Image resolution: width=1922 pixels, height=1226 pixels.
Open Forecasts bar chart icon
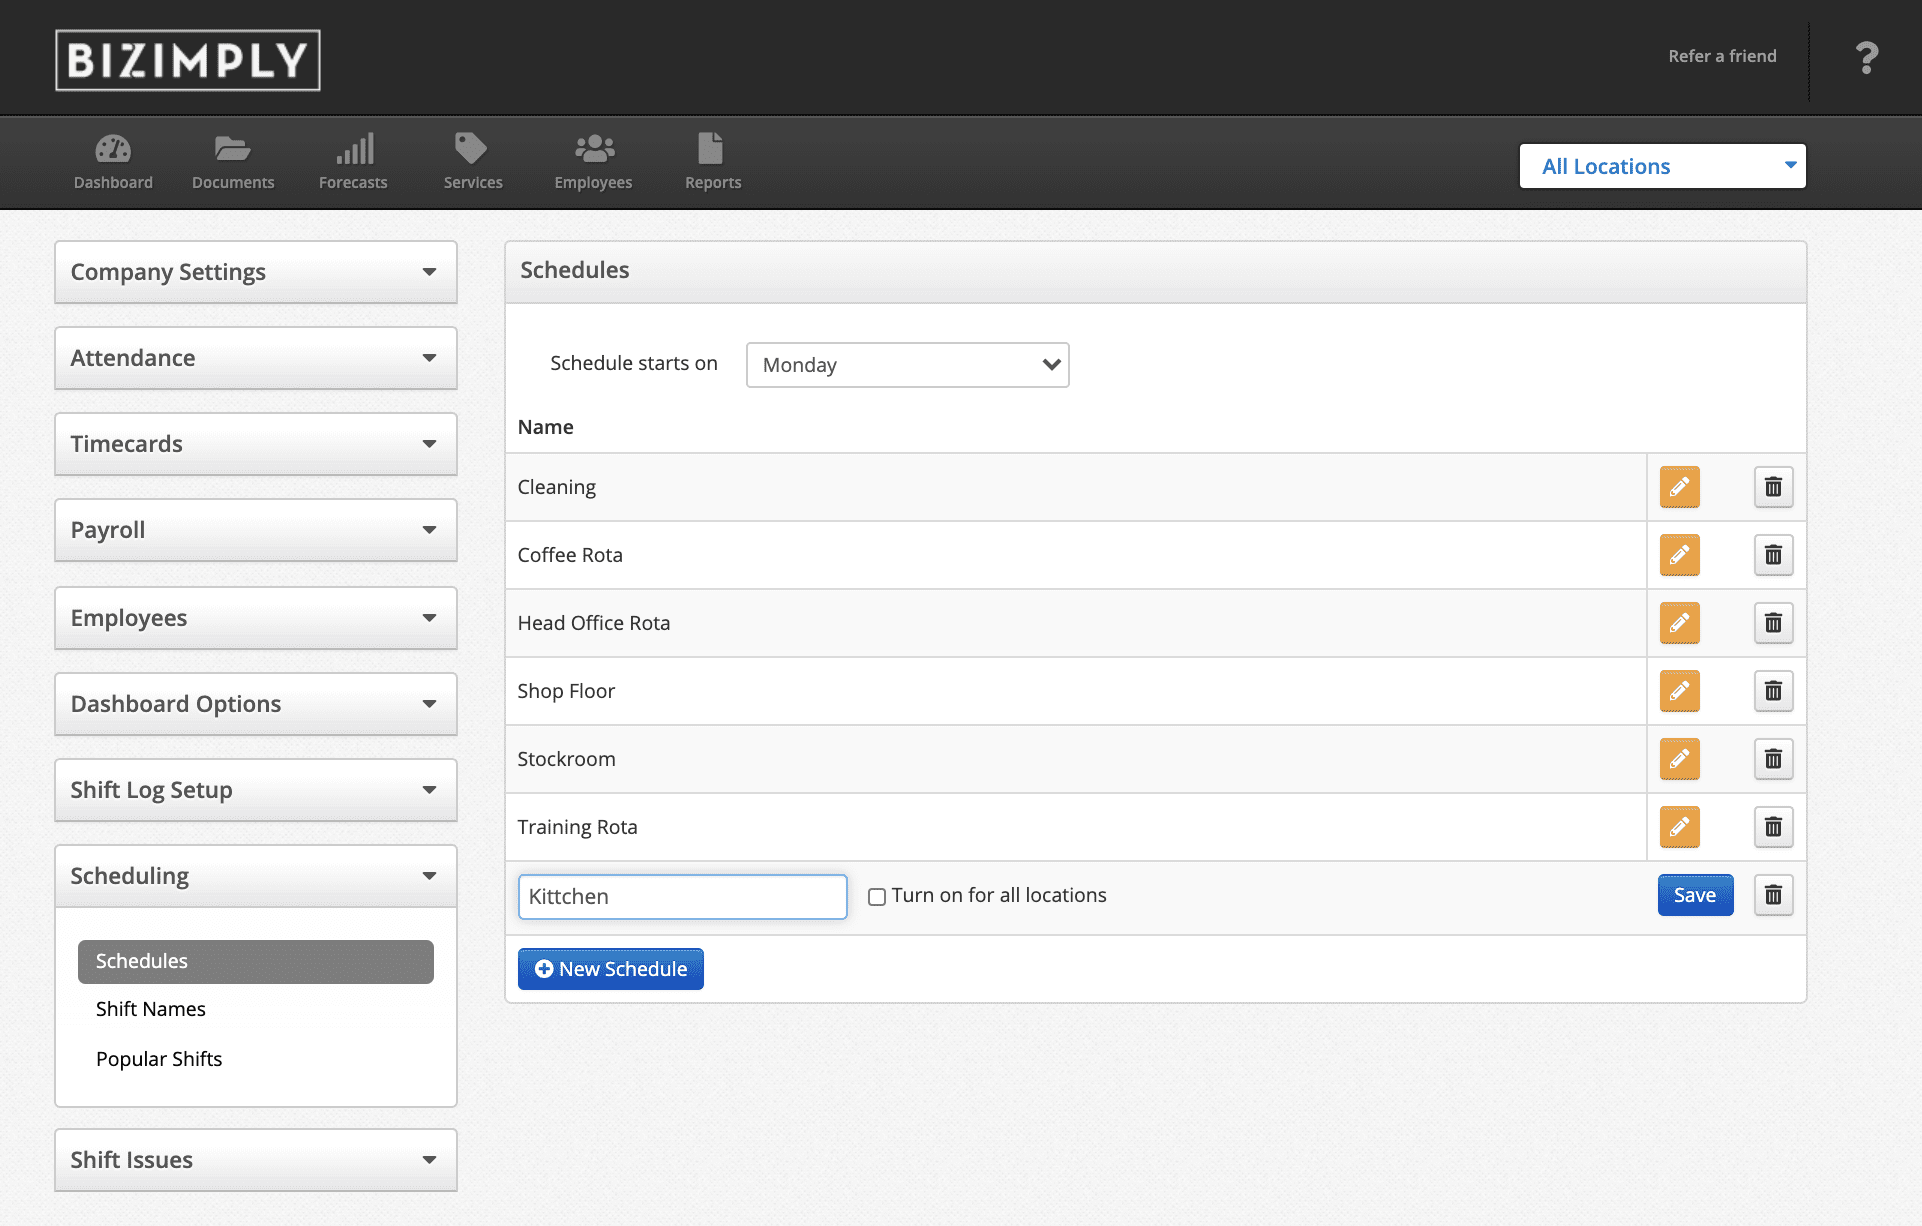tap(353, 150)
